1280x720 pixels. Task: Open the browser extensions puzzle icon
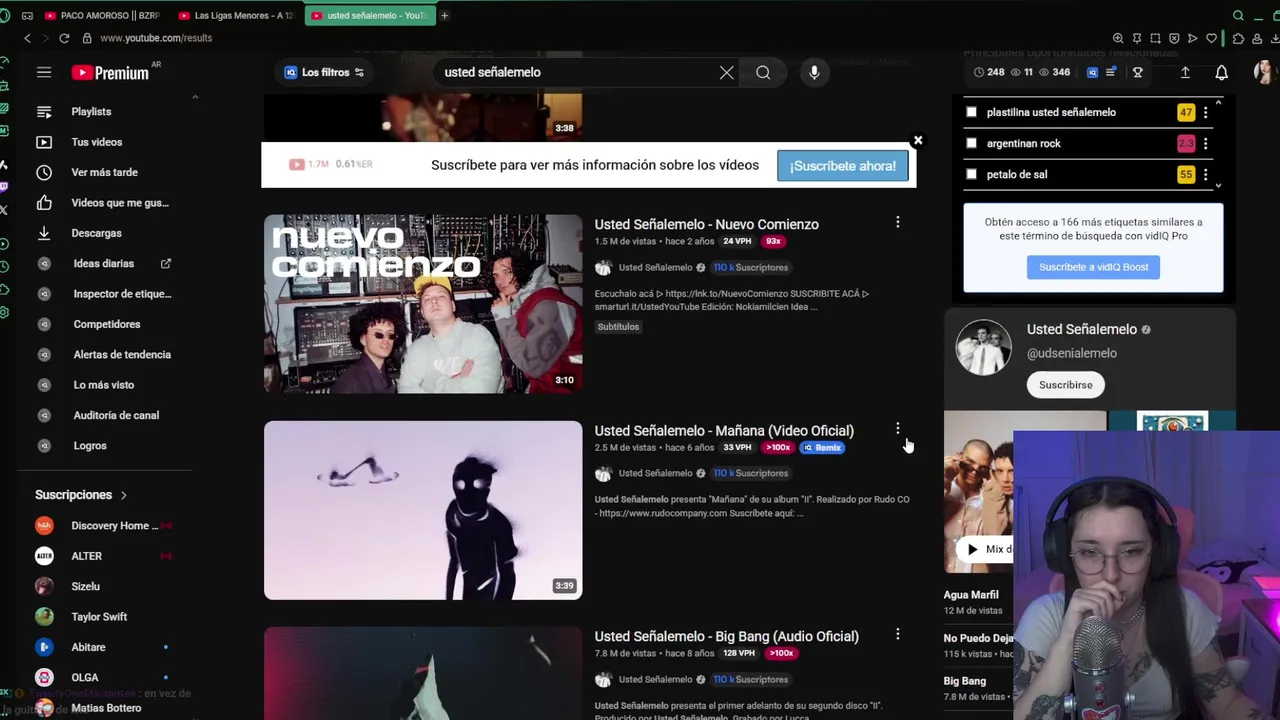[x=1238, y=38]
